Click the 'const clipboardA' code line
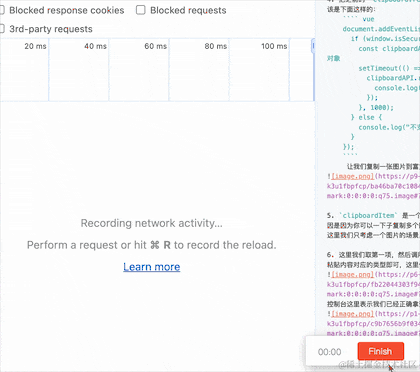Image resolution: width=420 pixels, height=372 pixels. pyautogui.click(x=389, y=49)
